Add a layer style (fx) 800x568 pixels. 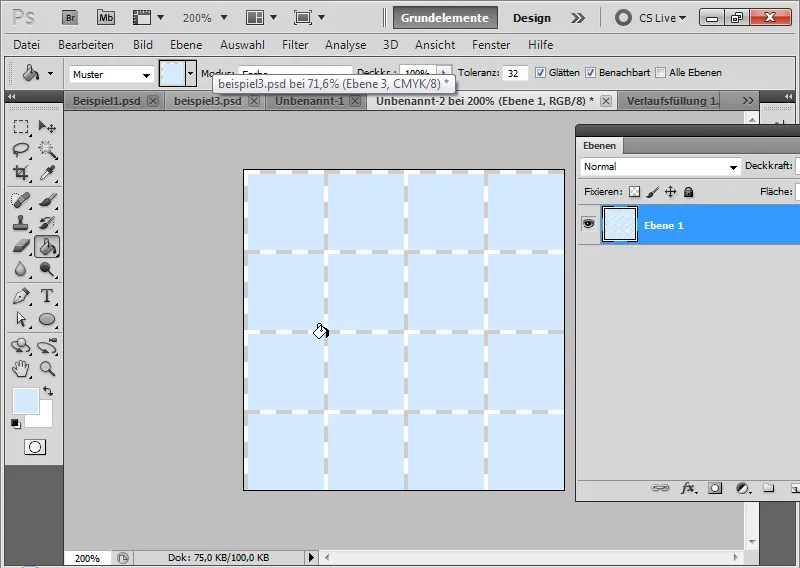[x=688, y=488]
